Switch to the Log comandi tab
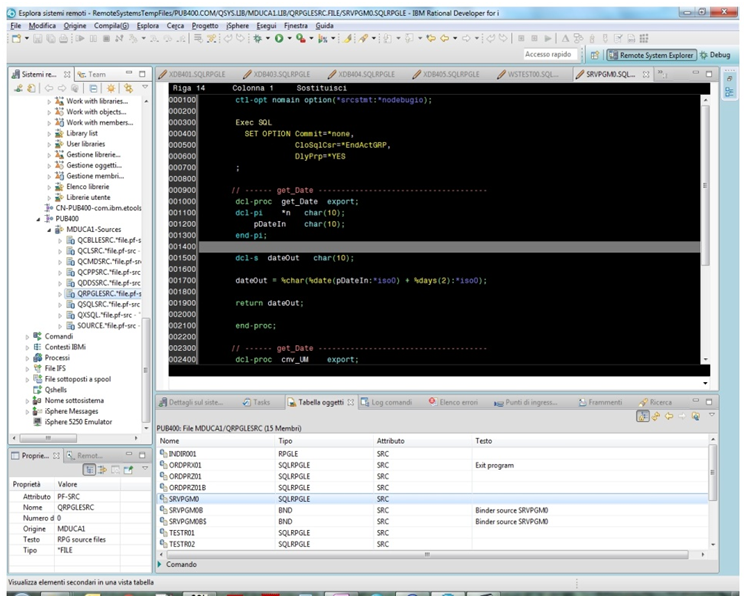Viewport: 746px width, 598px height. click(386, 402)
